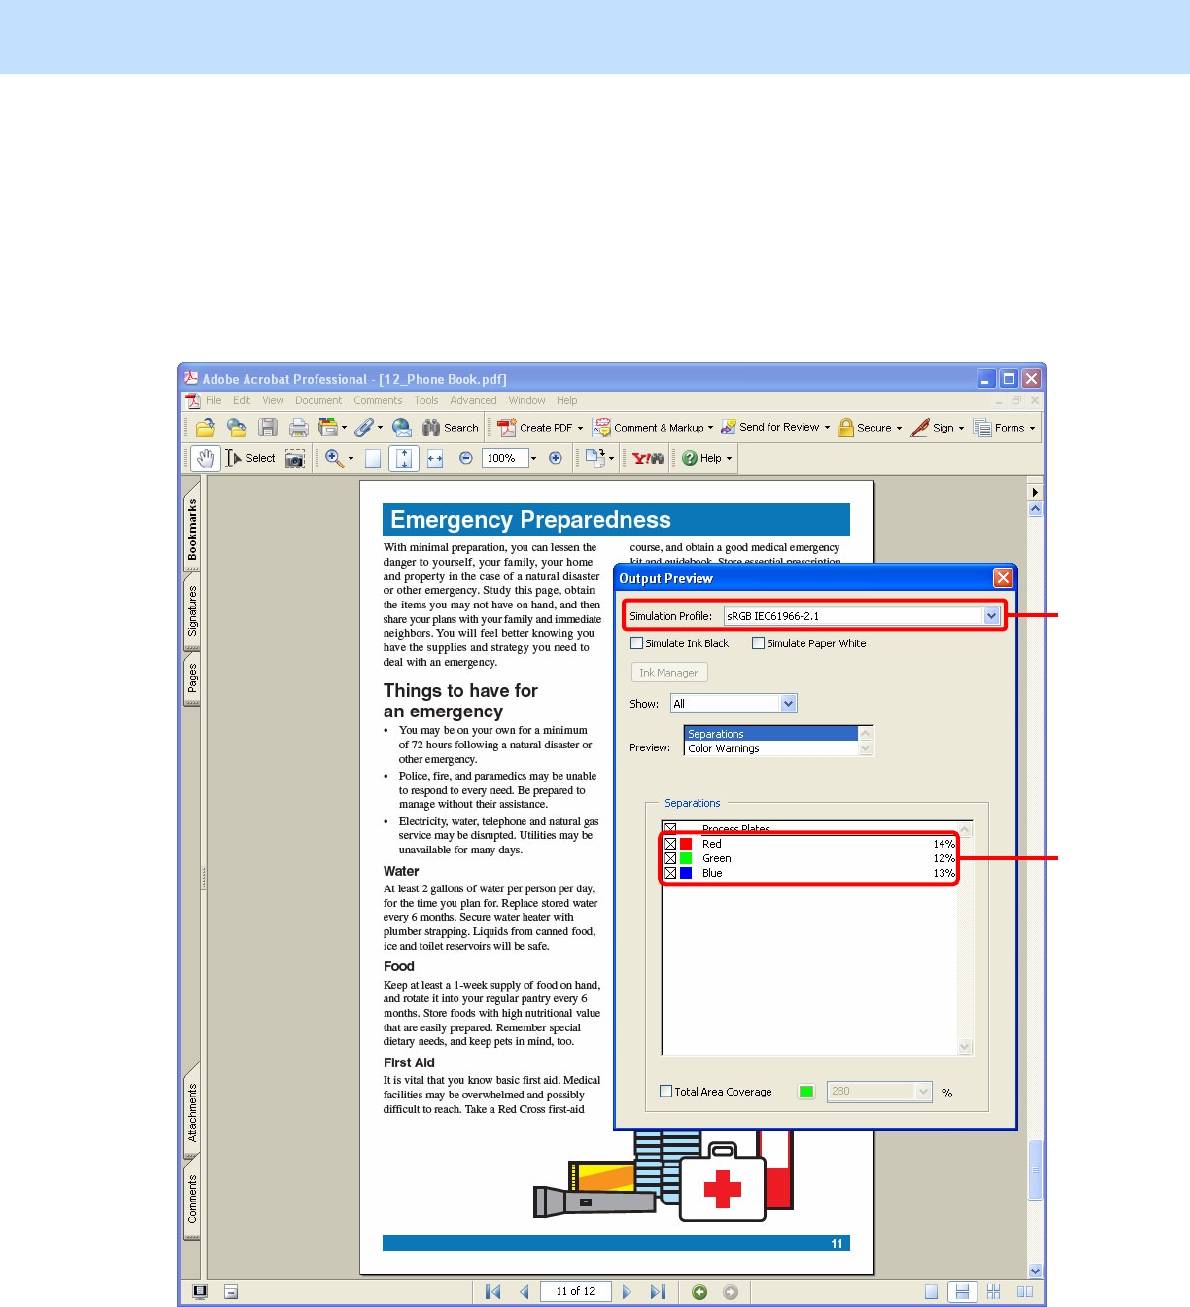
Task: Open the Document menu
Action: [x=318, y=400]
